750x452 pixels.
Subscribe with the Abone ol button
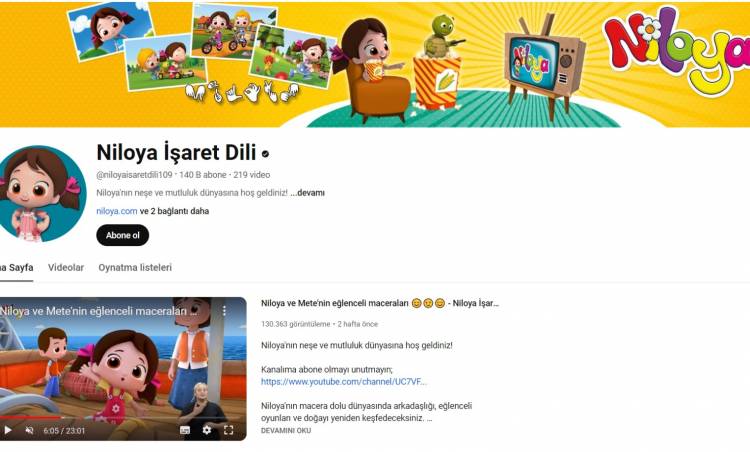(x=123, y=235)
